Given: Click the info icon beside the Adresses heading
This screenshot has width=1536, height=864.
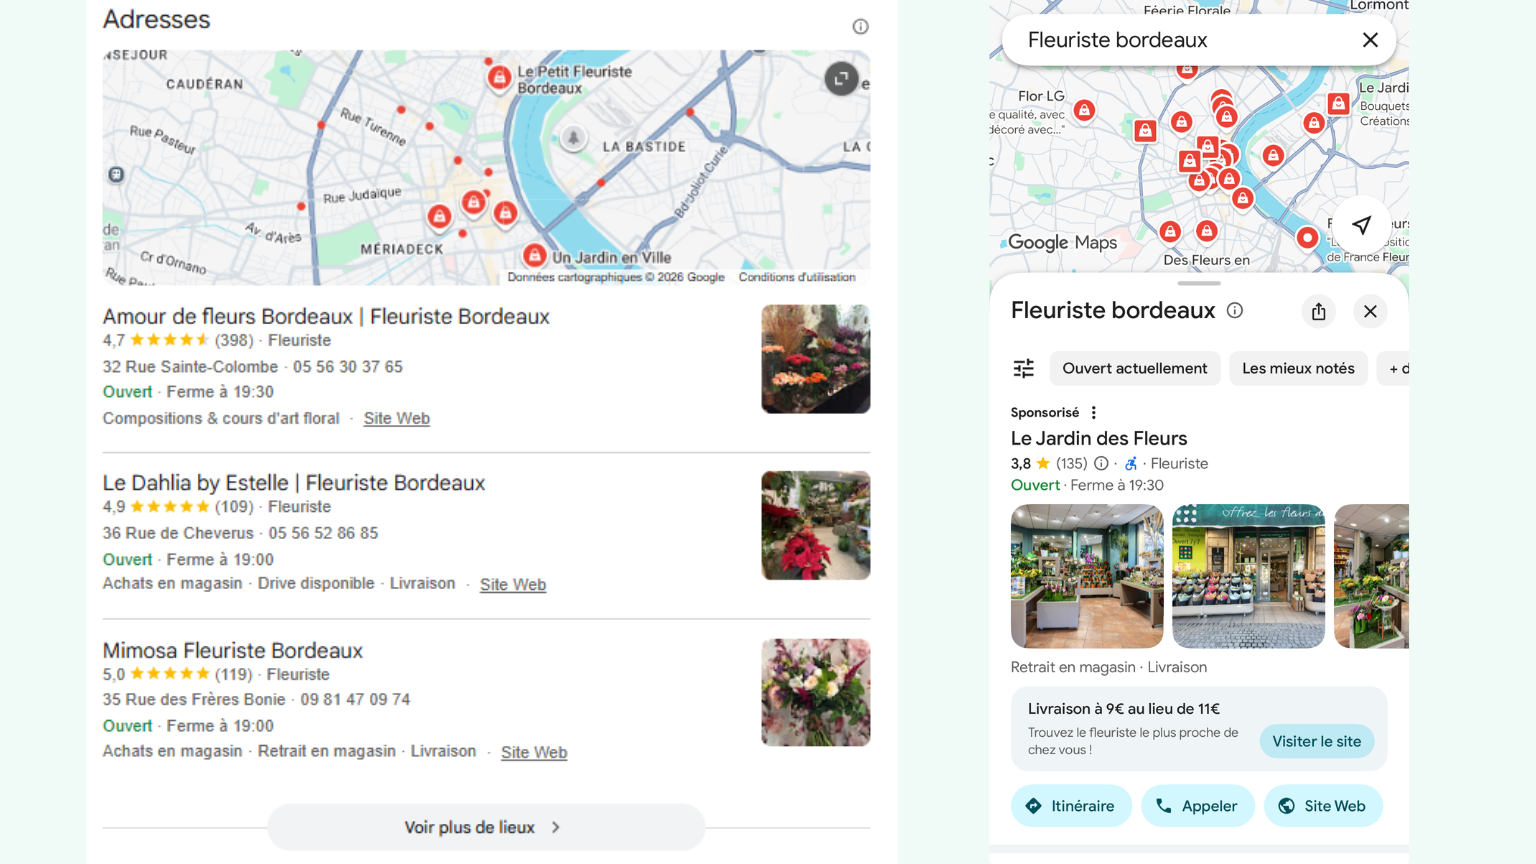Looking at the screenshot, I should [x=861, y=26].
